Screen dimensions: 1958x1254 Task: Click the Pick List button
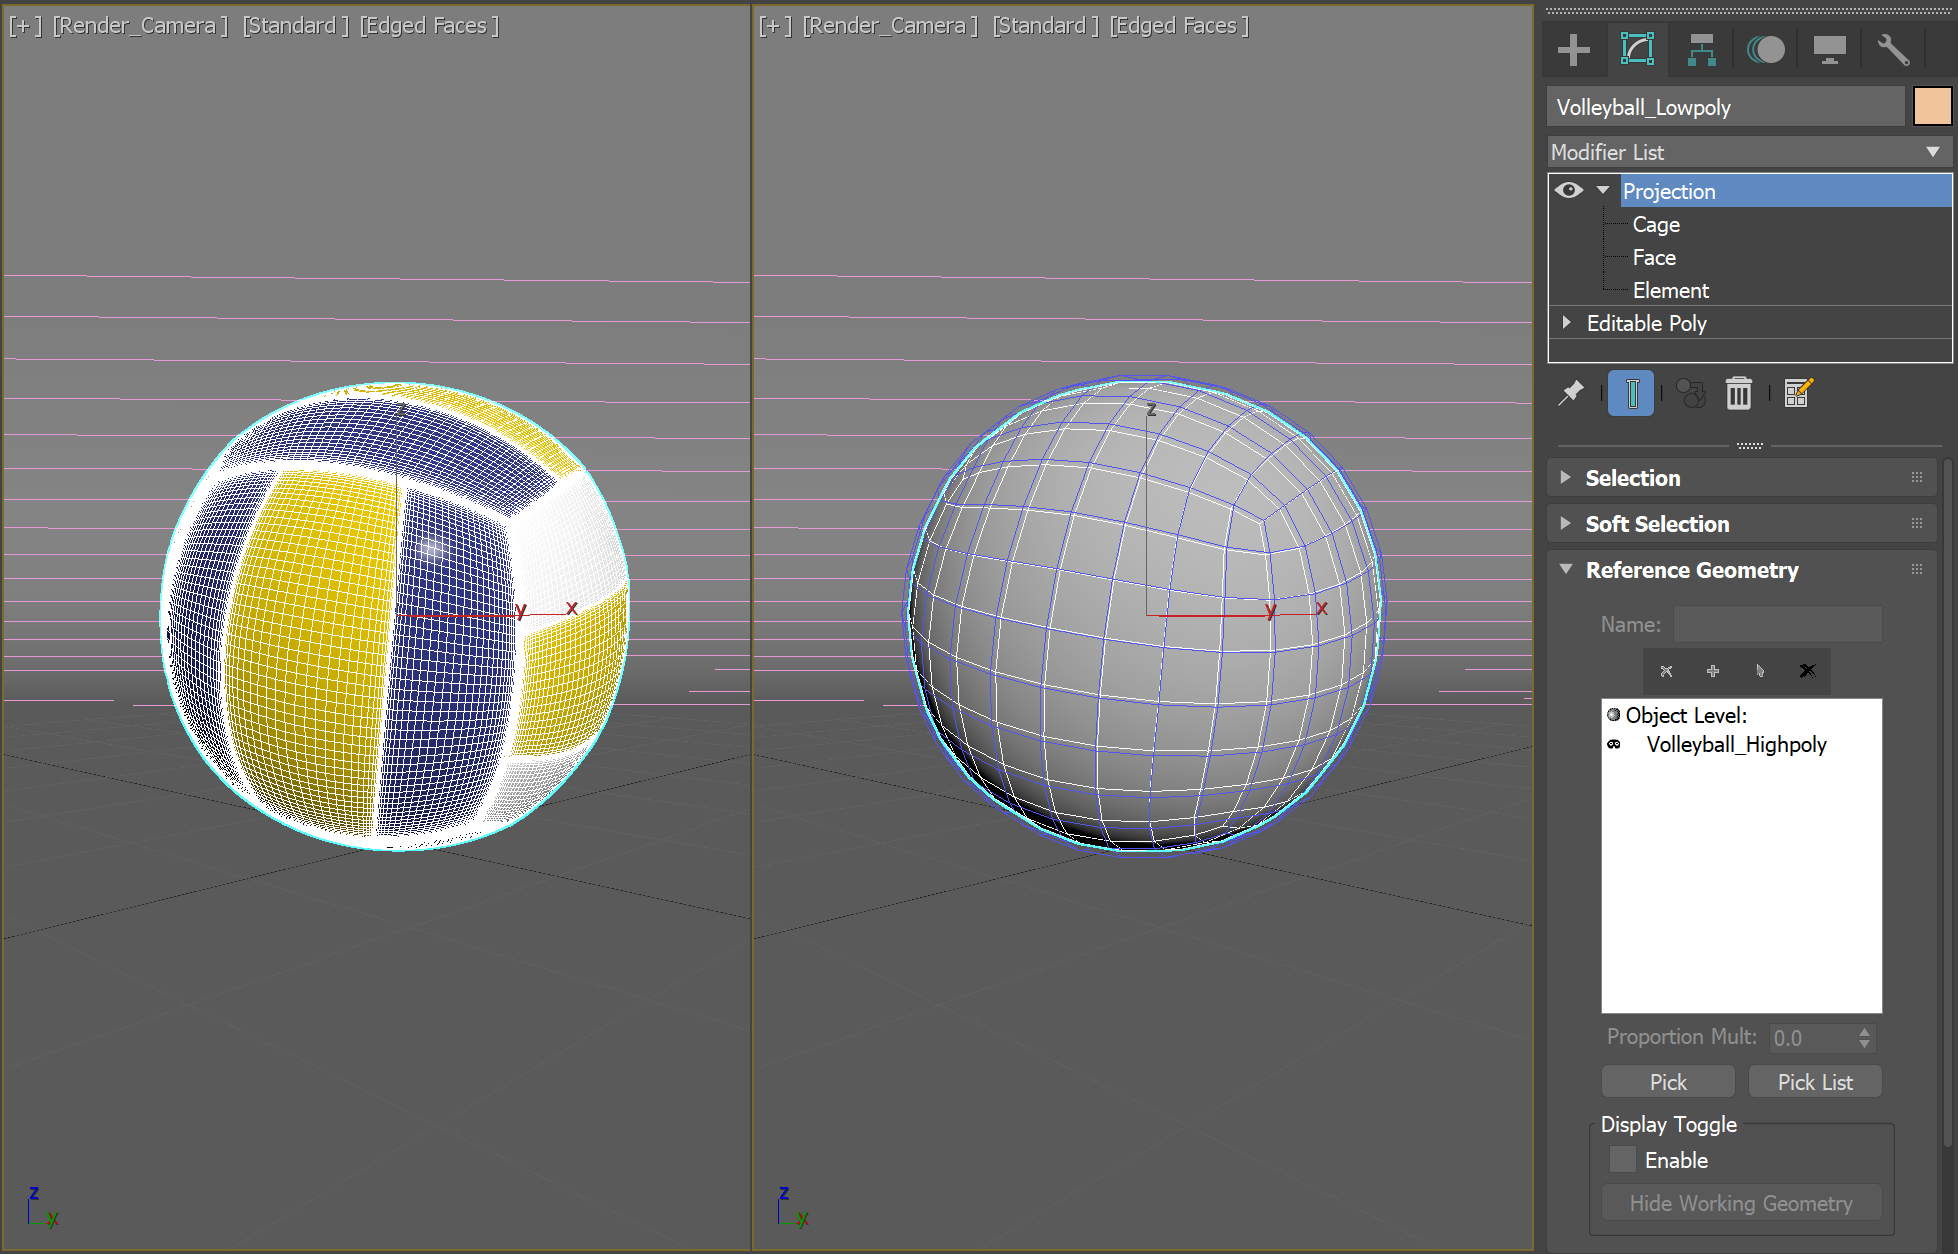tap(1814, 1081)
